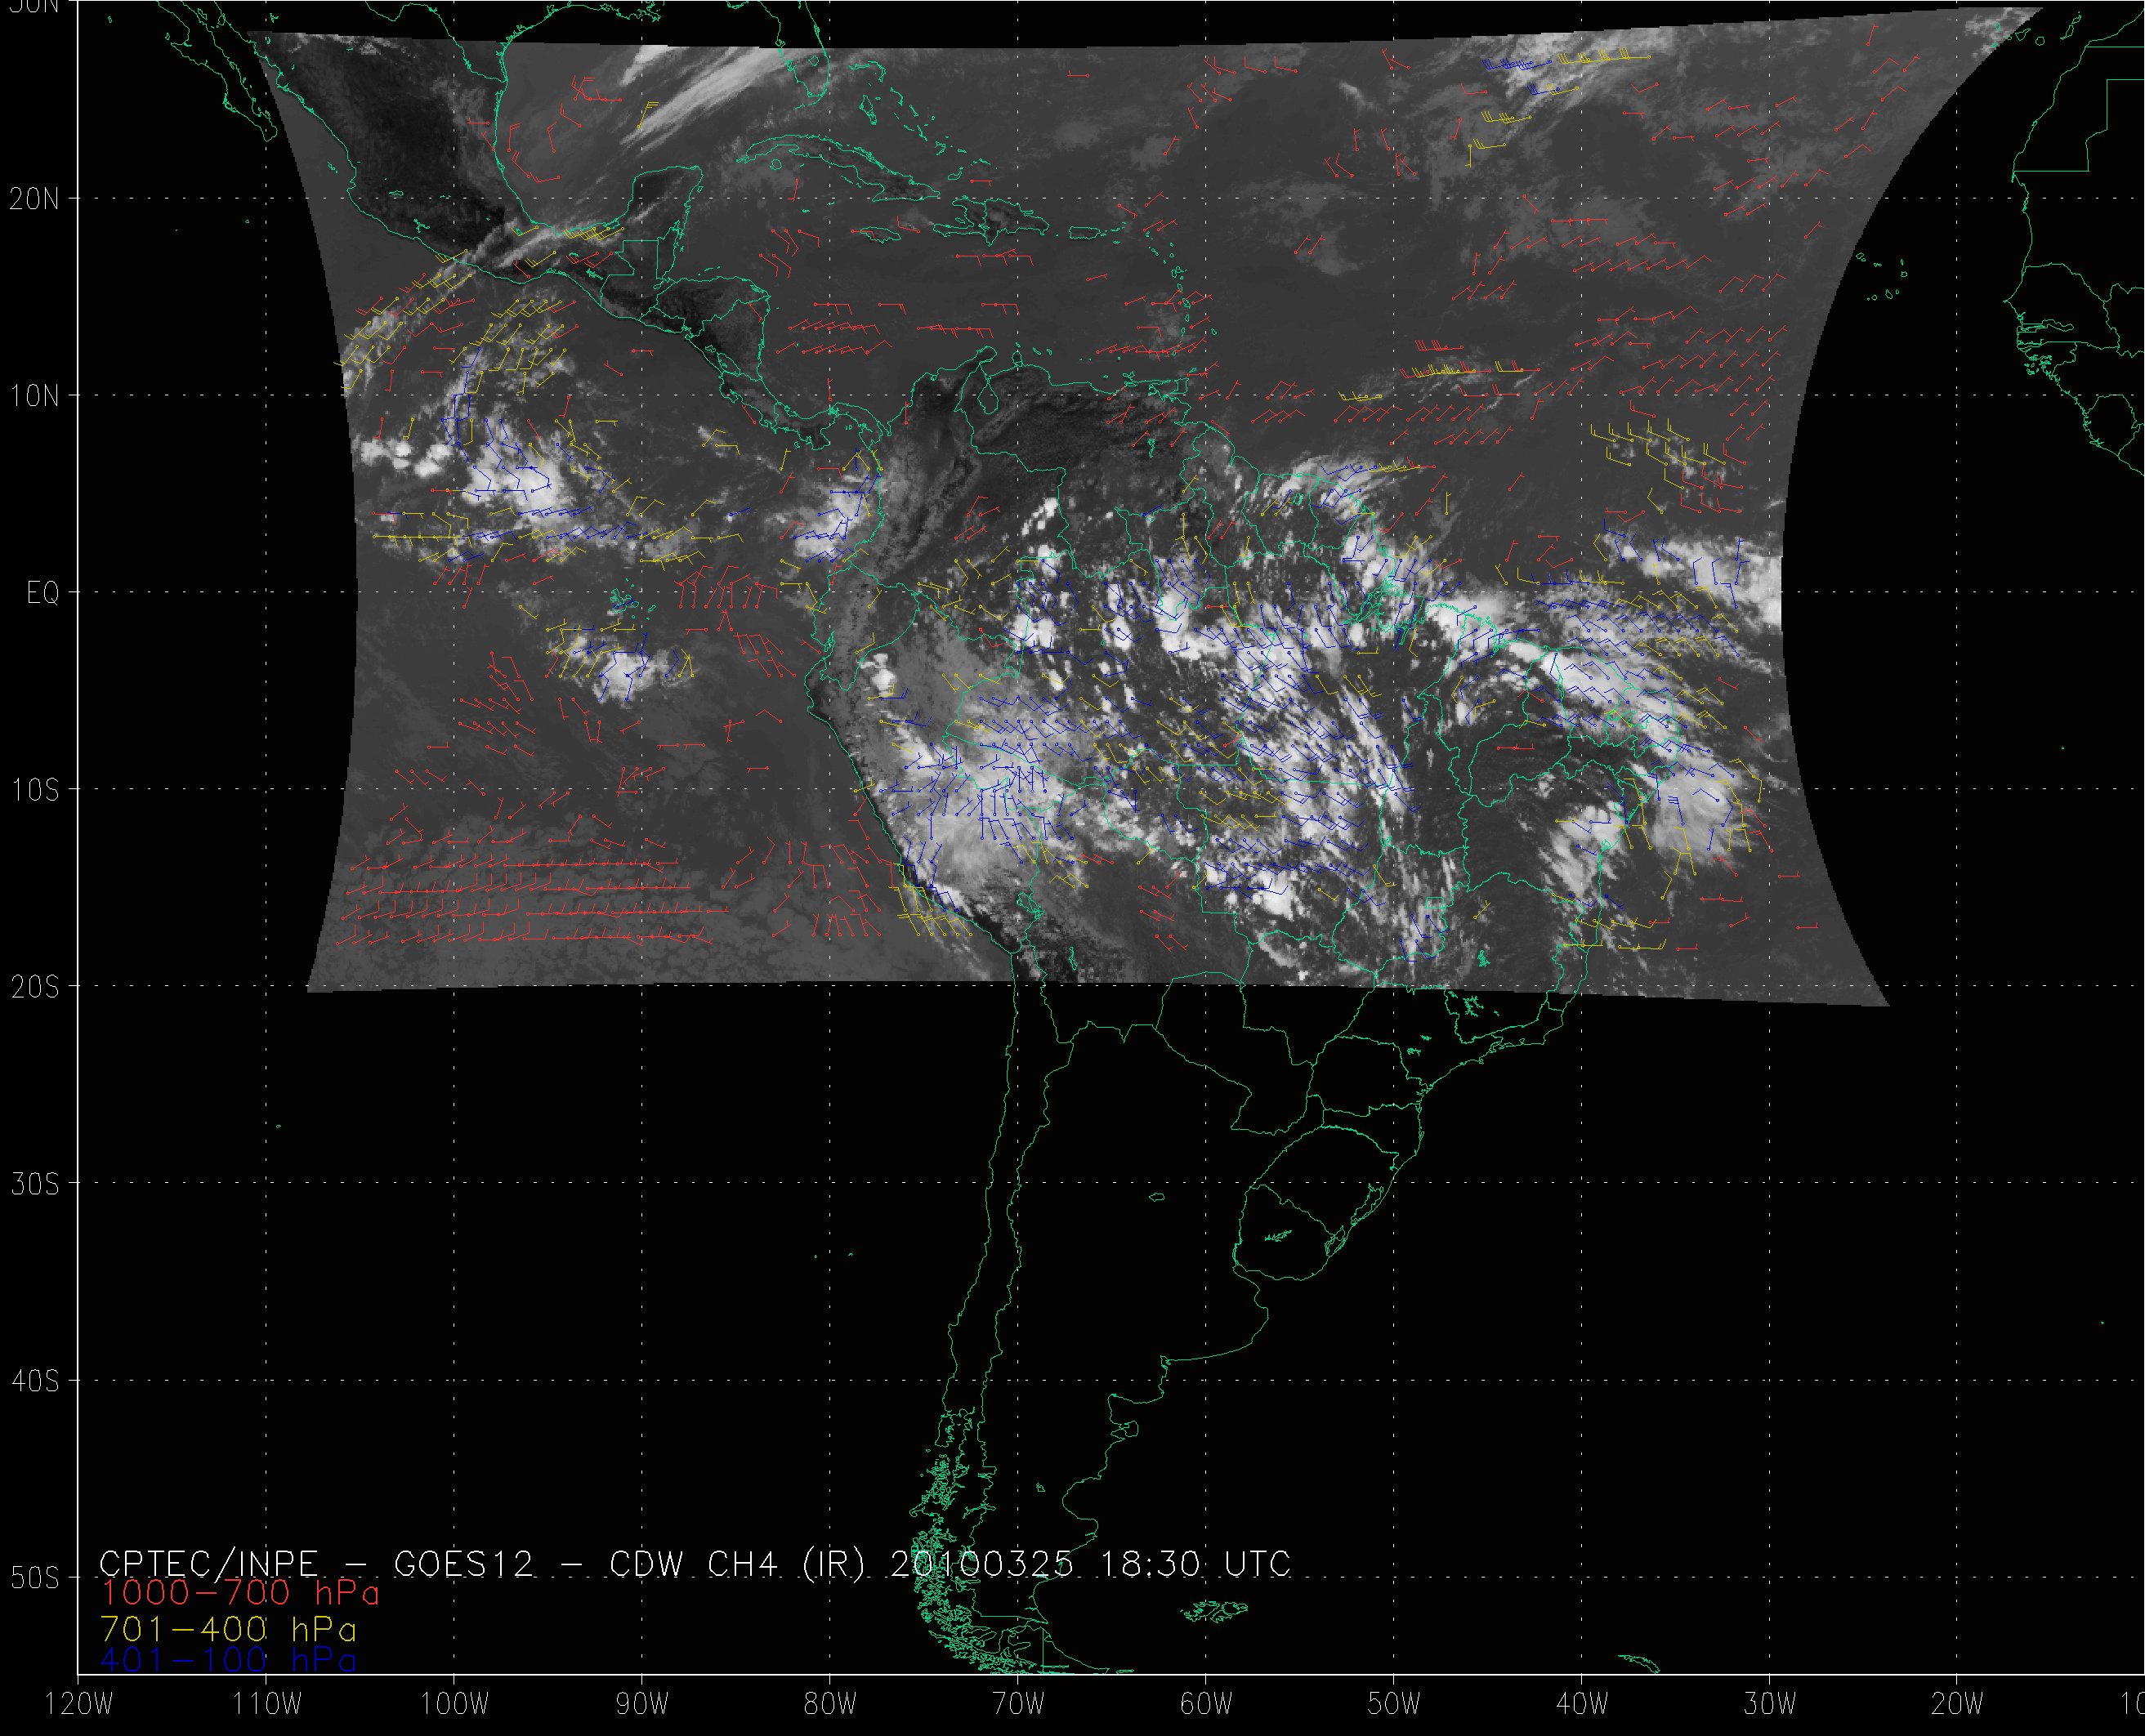Click the CH4 (IR) channel text
The width and height of the screenshot is (2145, 1736).
click(x=787, y=1564)
